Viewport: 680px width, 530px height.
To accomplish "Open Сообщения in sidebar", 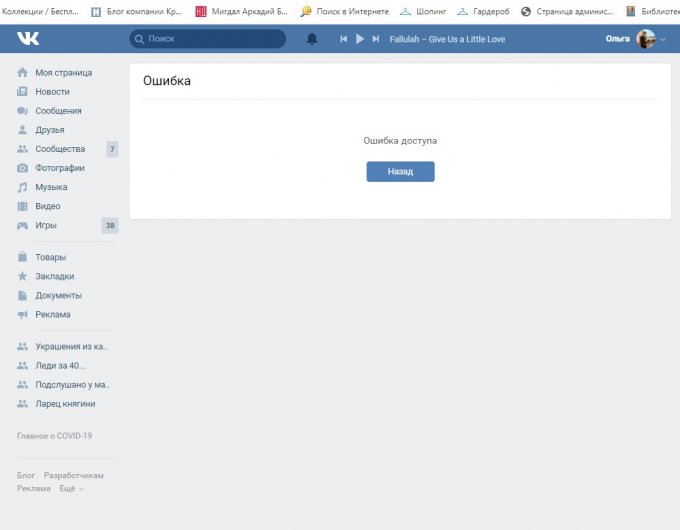I will 58,111.
